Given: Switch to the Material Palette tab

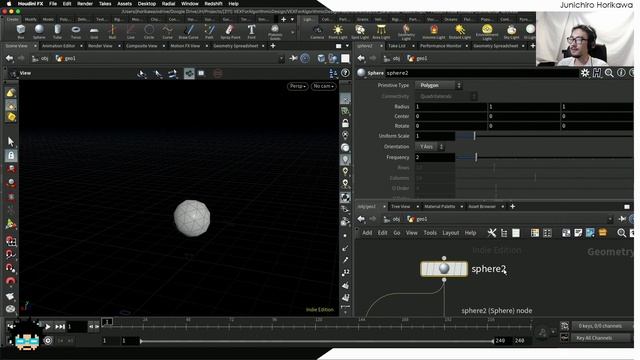Looking at the screenshot, I should 440,207.
